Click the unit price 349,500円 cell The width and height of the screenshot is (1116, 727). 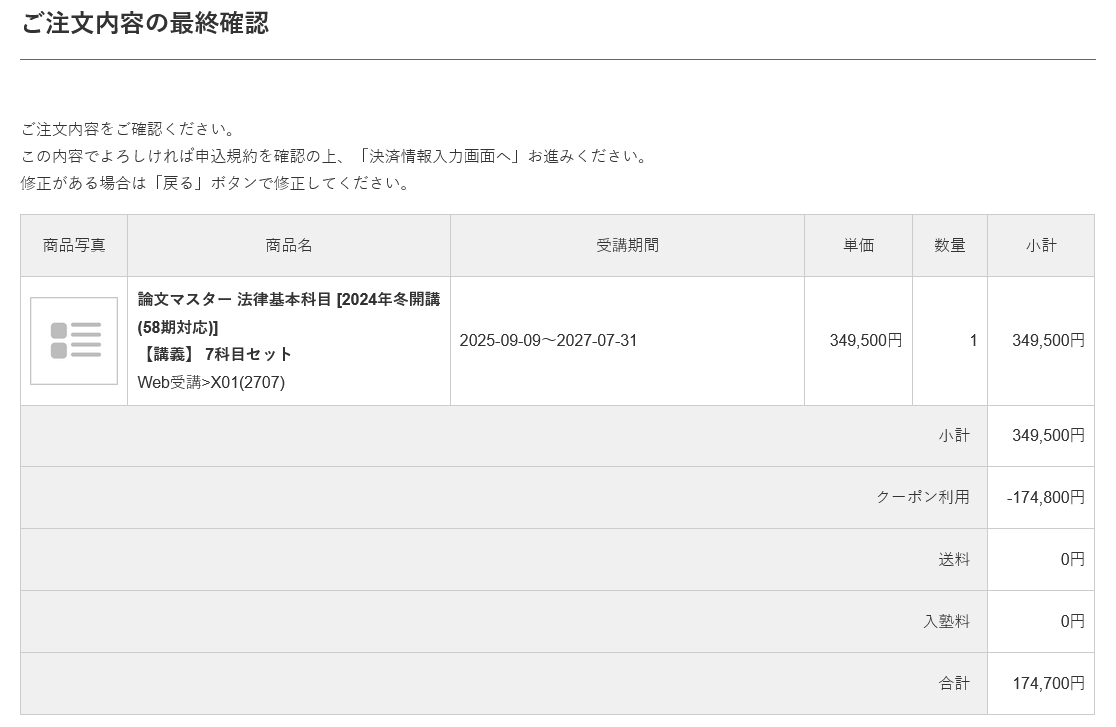pos(865,341)
